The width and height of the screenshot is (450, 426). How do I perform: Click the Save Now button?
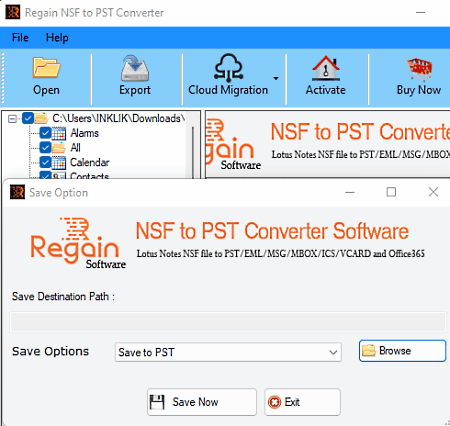[202, 402]
